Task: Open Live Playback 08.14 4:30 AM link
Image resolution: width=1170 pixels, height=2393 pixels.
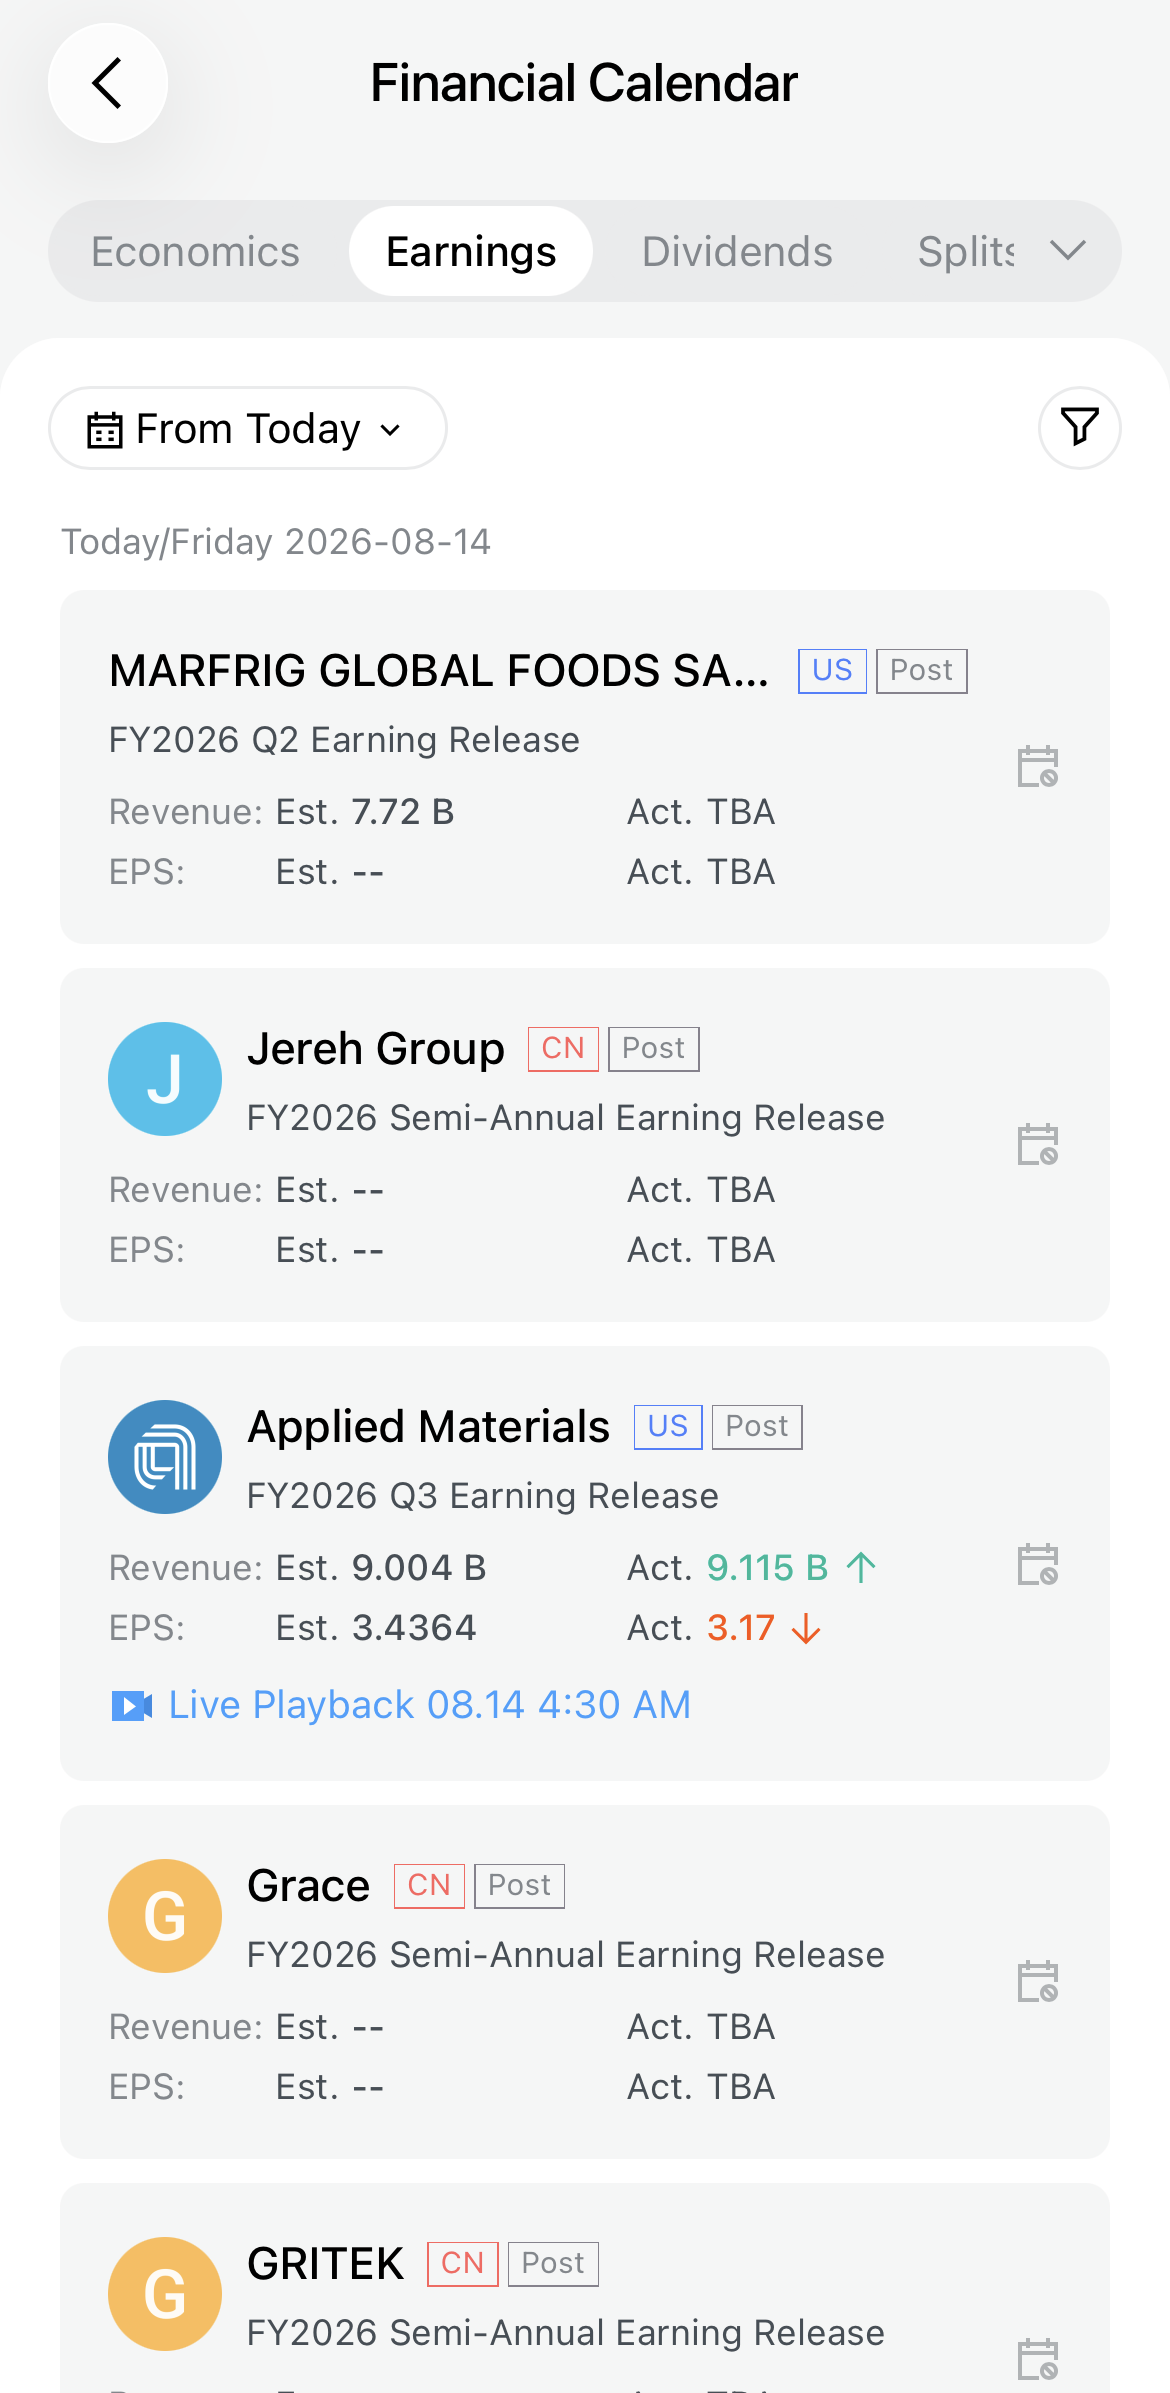Action: tap(430, 1705)
